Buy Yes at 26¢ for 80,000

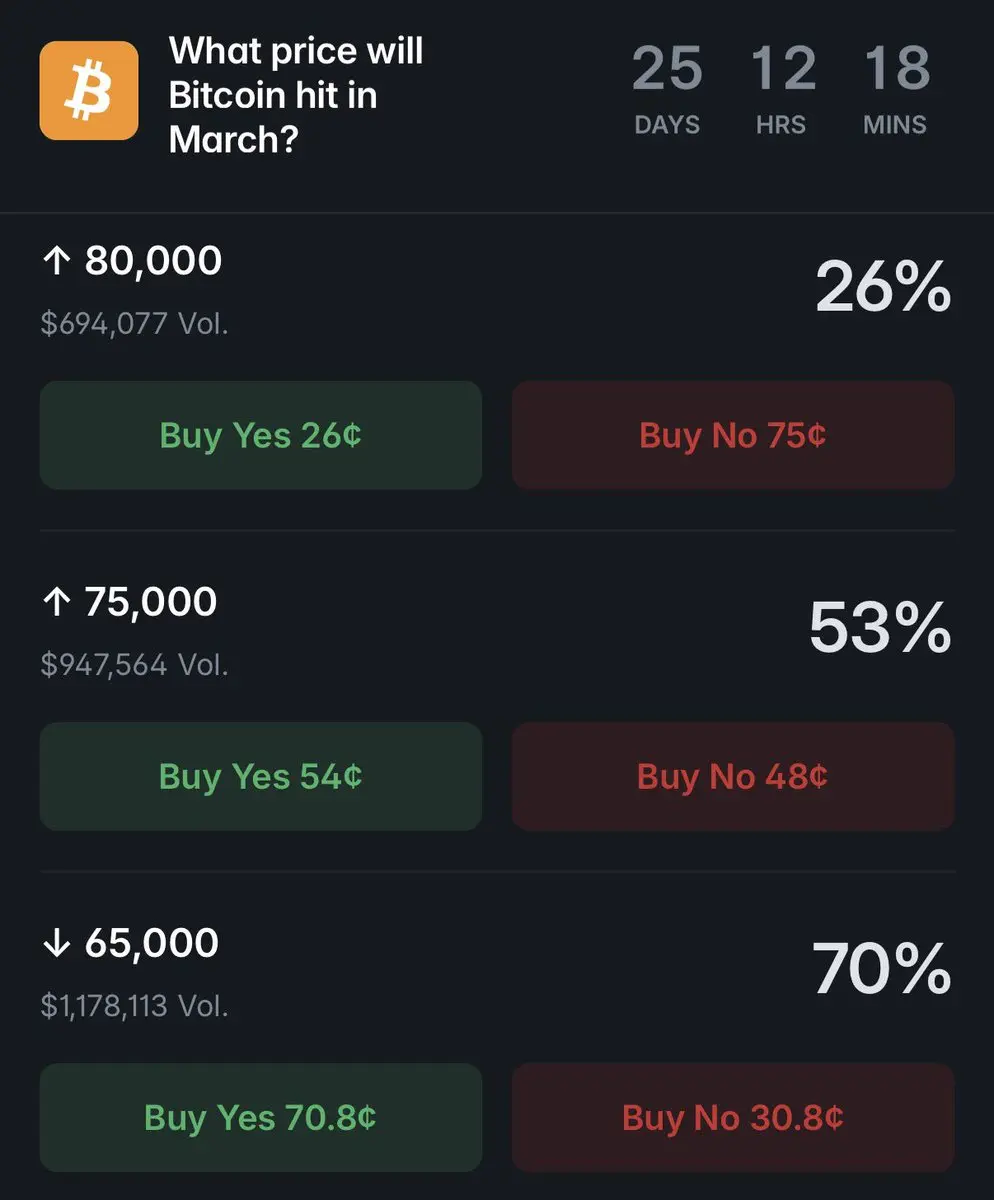[260, 435]
